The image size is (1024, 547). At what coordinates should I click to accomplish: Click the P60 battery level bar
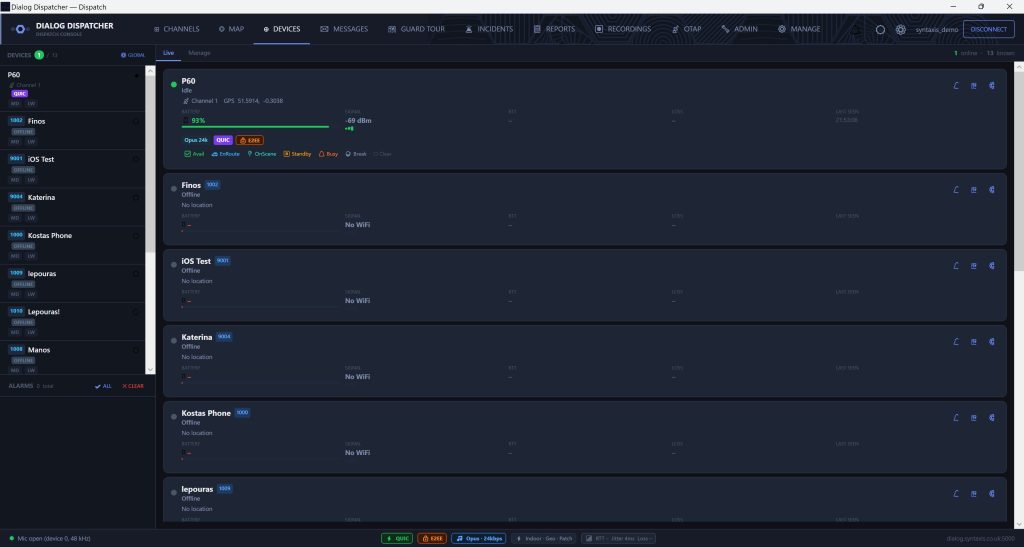[255, 126]
